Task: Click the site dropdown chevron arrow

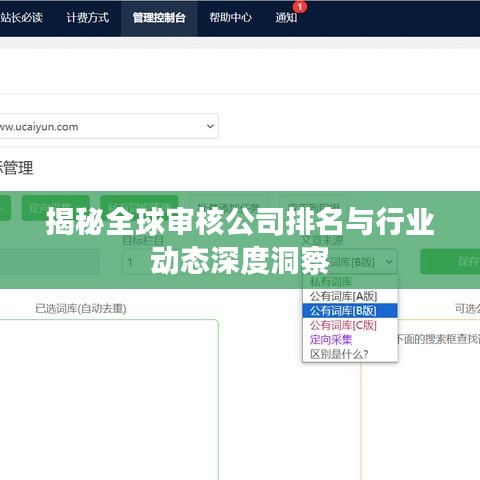Action: (x=210, y=126)
